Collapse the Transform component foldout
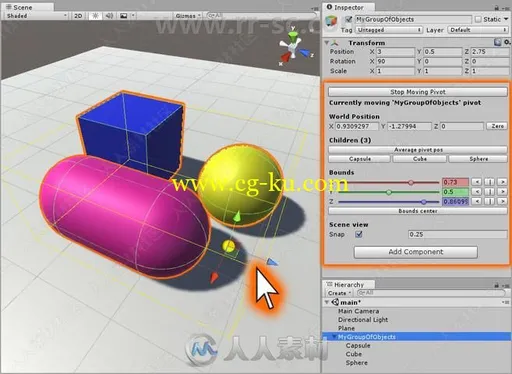 coord(327,43)
